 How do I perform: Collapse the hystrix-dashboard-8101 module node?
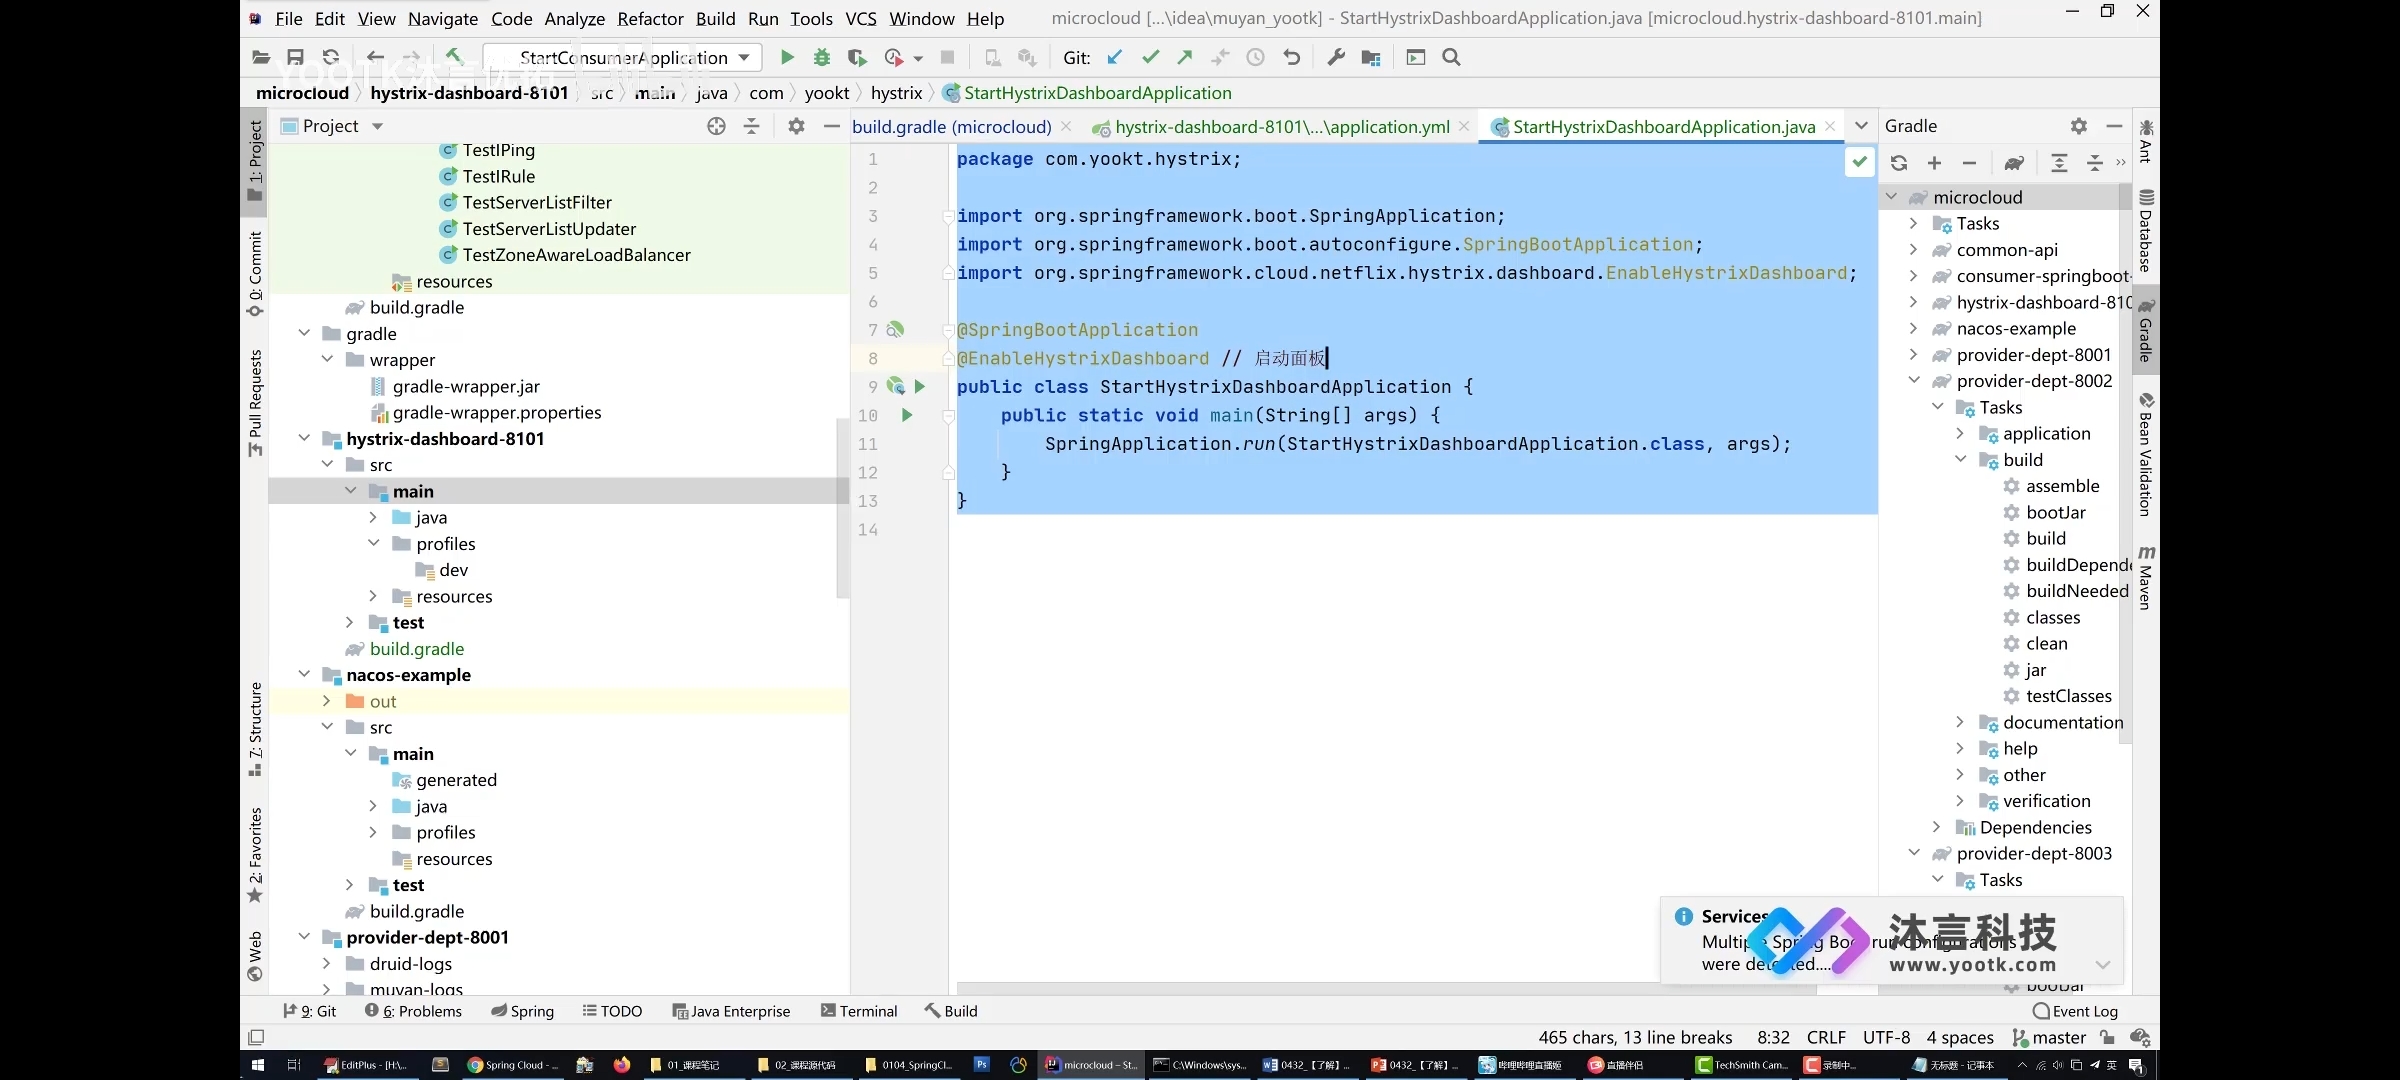coord(304,438)
